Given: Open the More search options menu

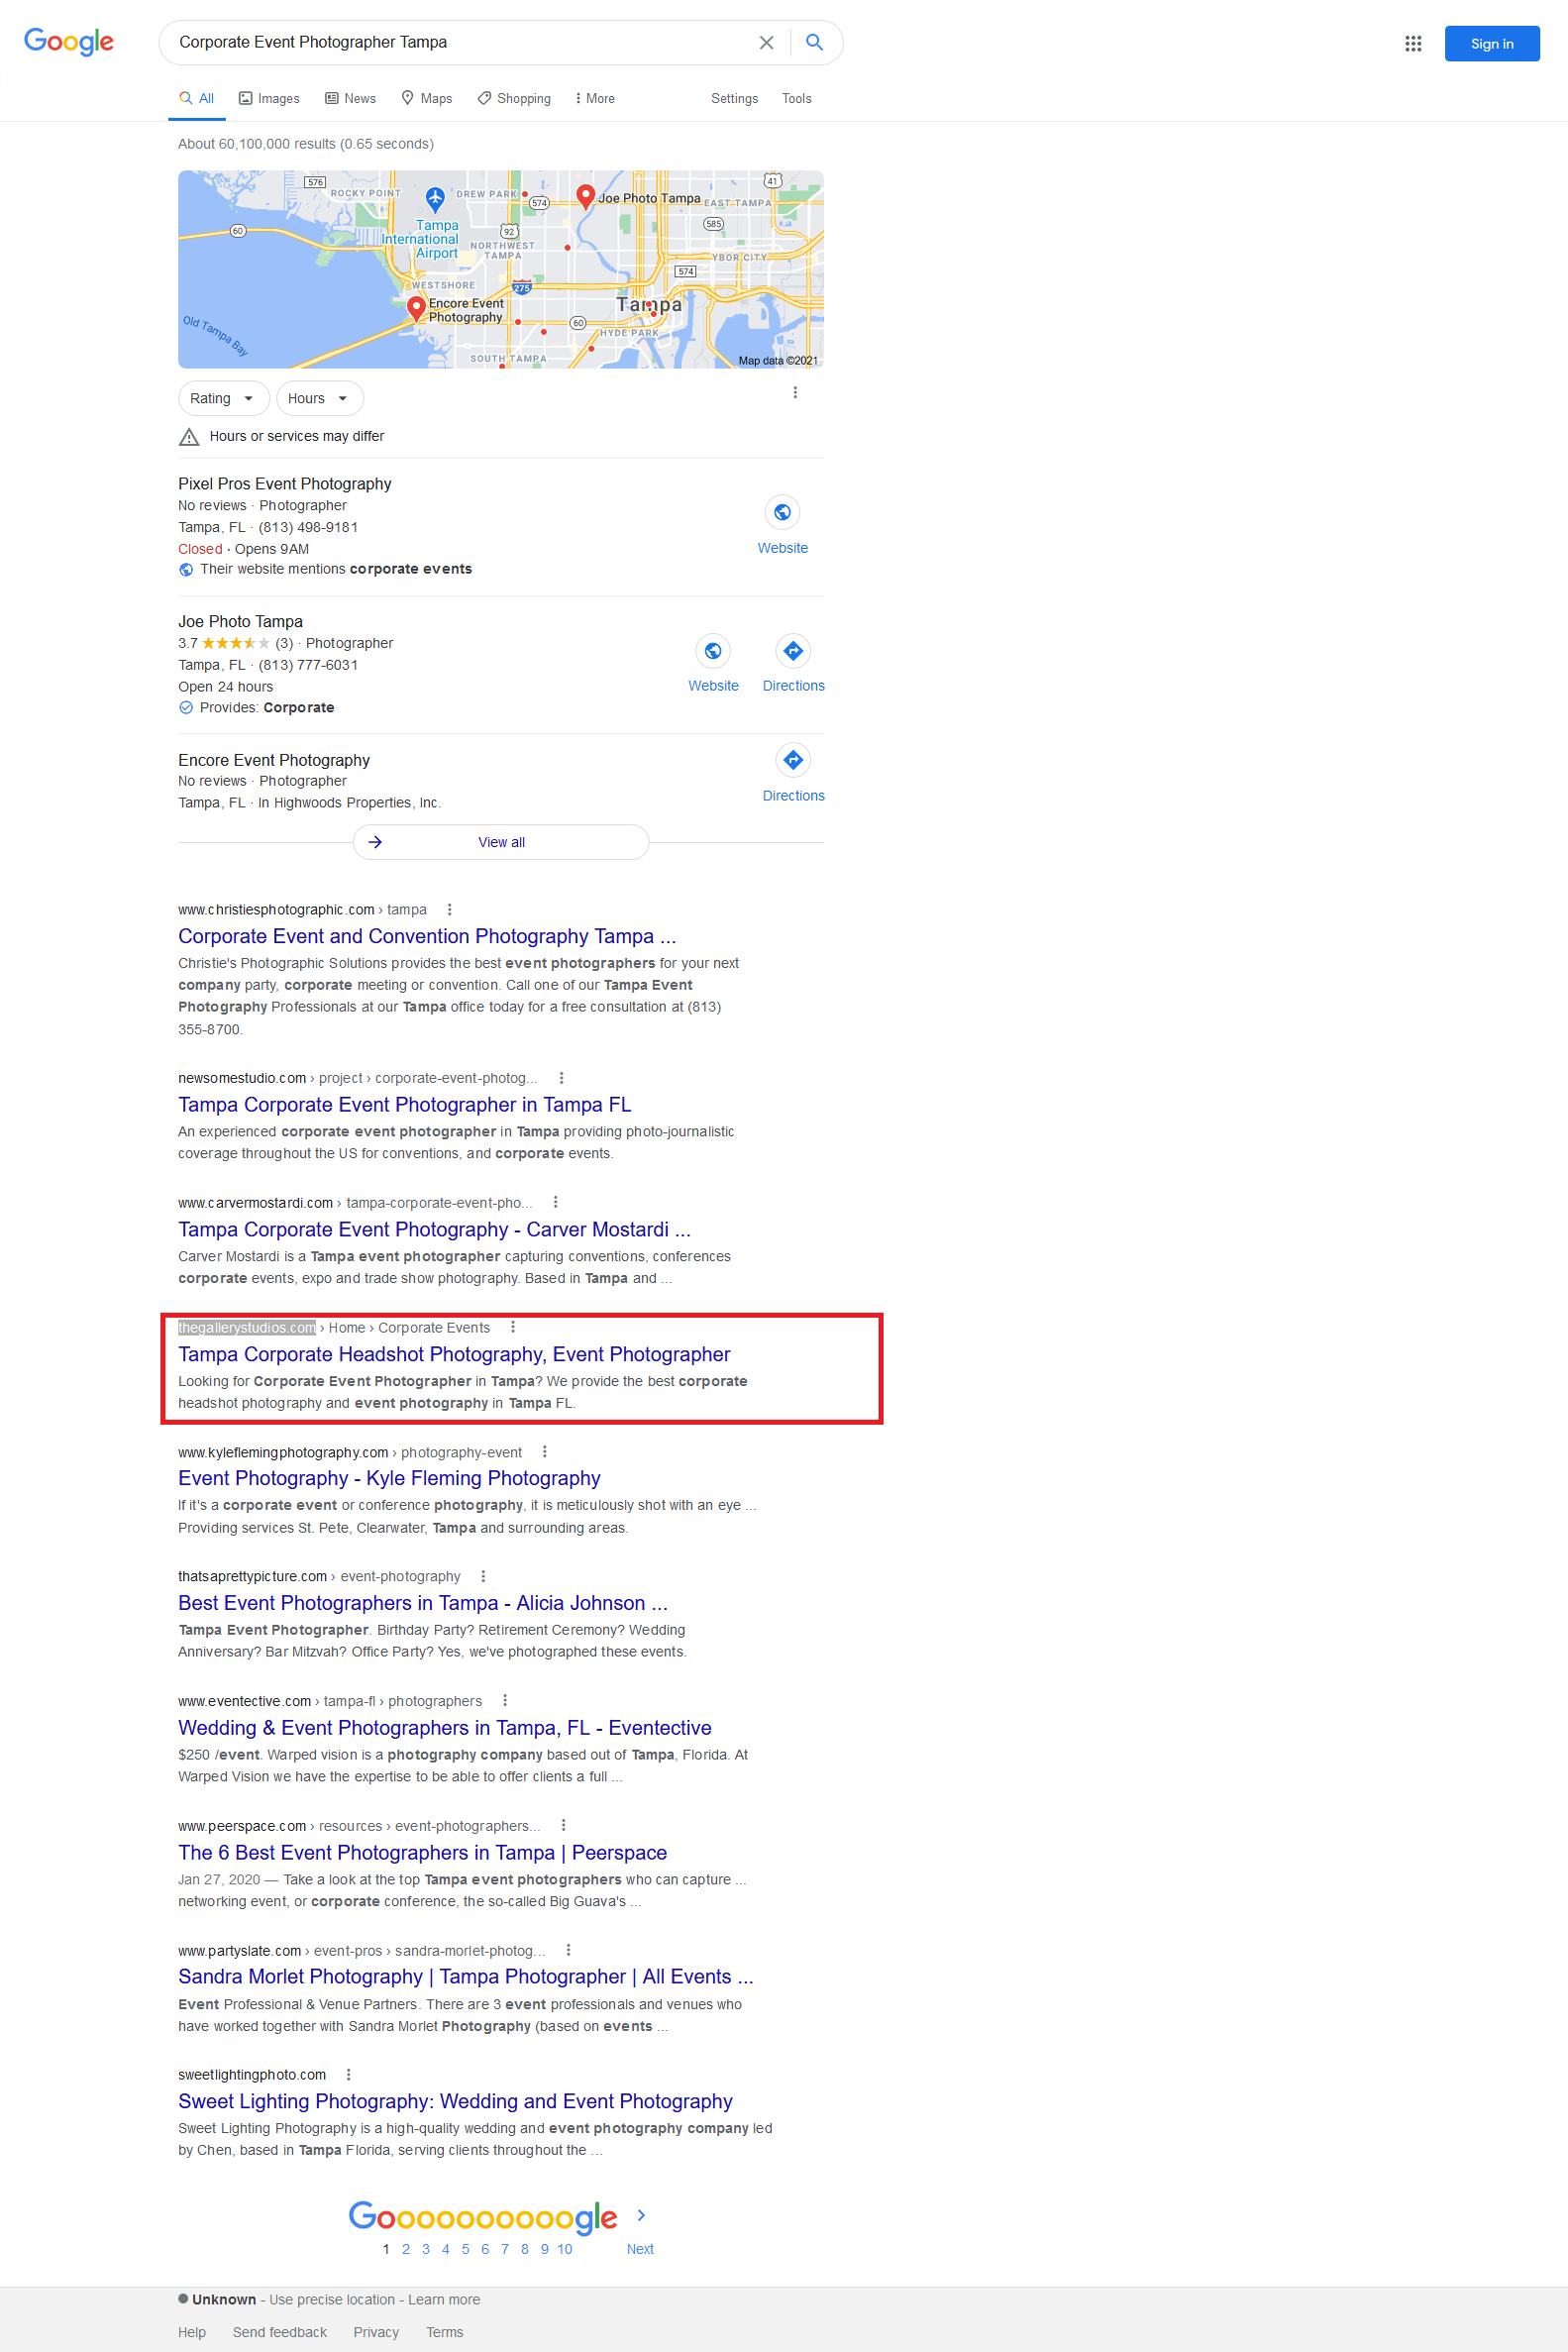Looking at the screenshot, I should click(595, 99).
